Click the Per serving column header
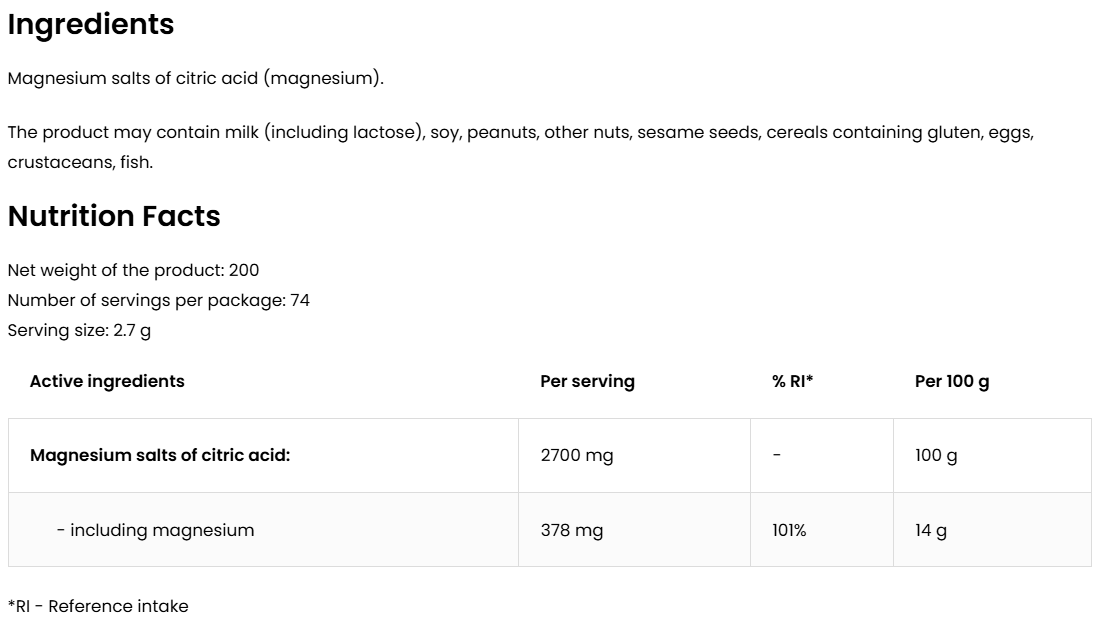This screenshot has width=1097, height=621. coord(587,381)
